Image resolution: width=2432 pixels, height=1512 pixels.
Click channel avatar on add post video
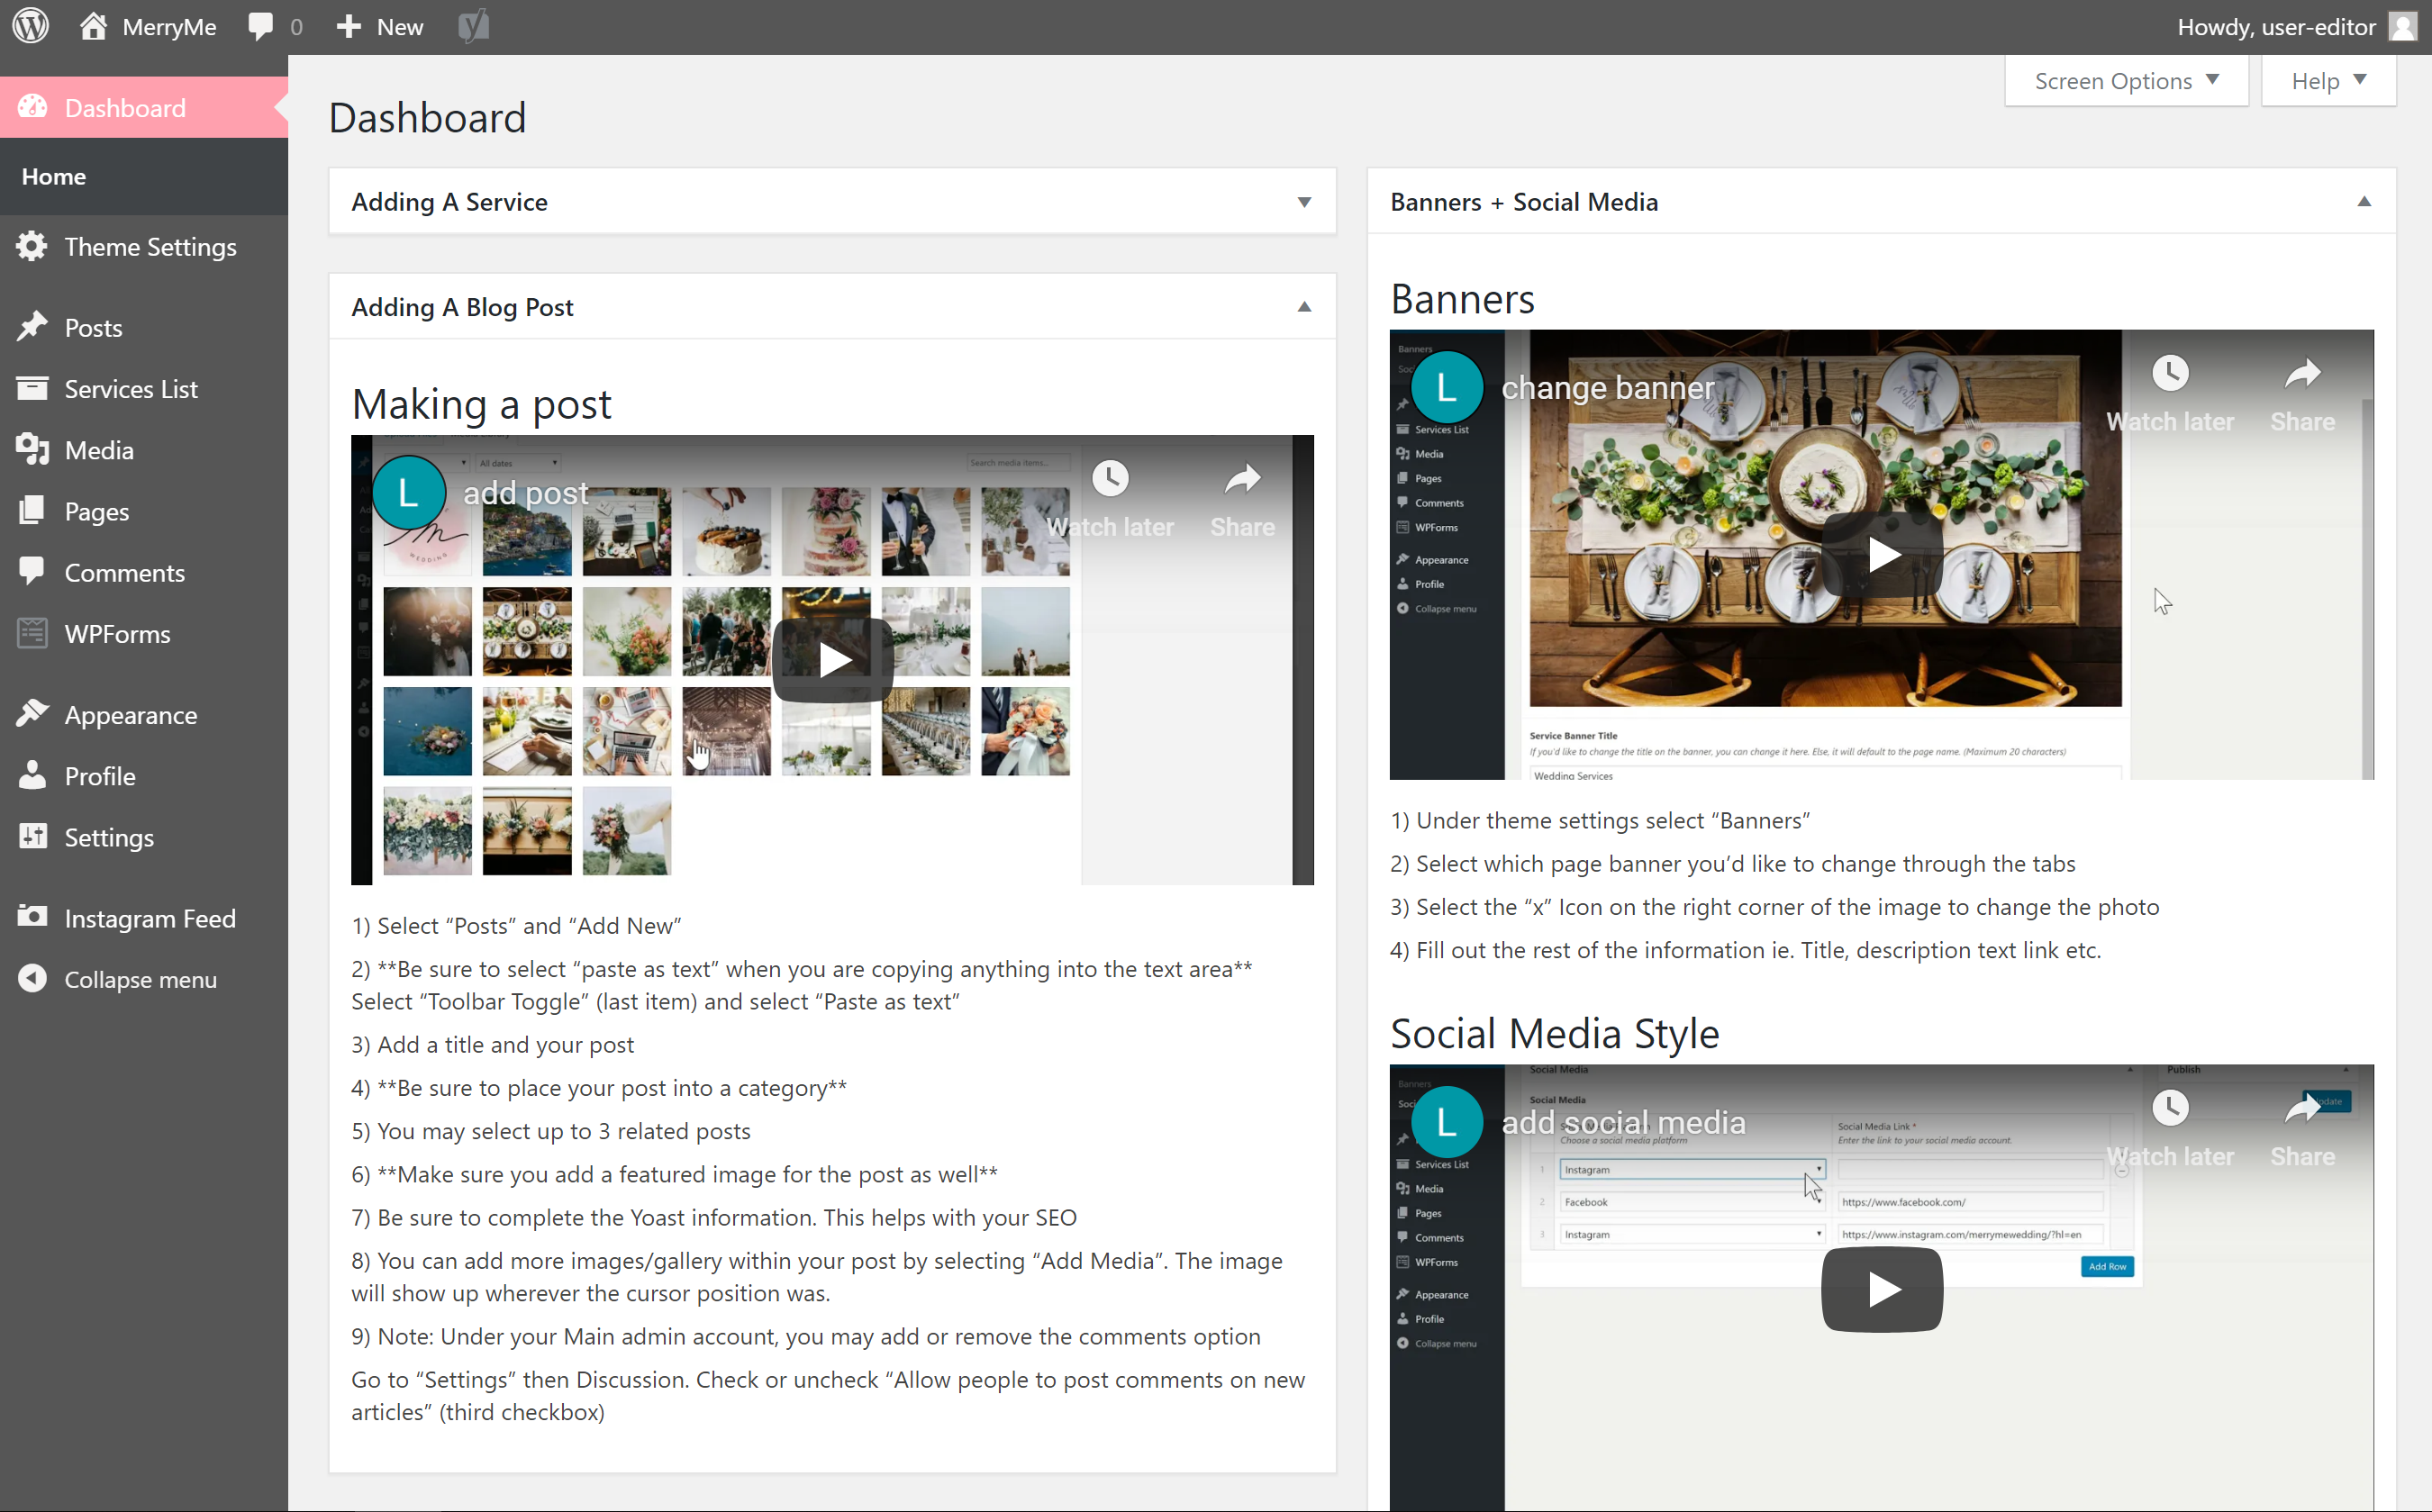tap(408, 493)
